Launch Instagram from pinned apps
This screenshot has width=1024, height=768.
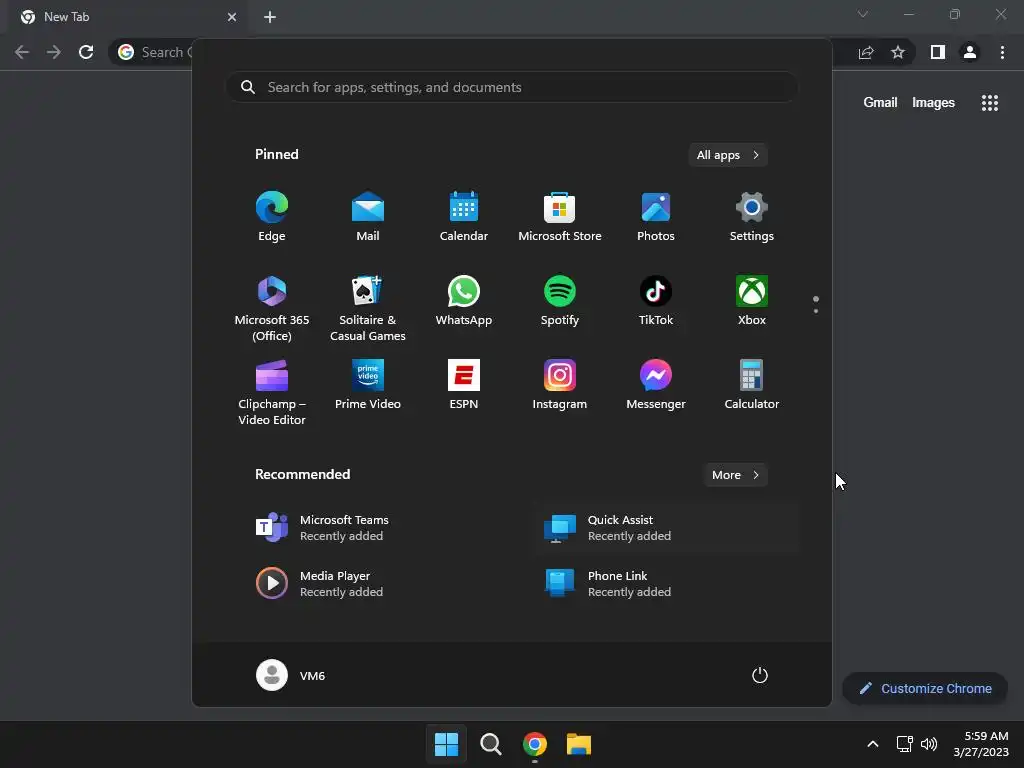coord(560,385)
